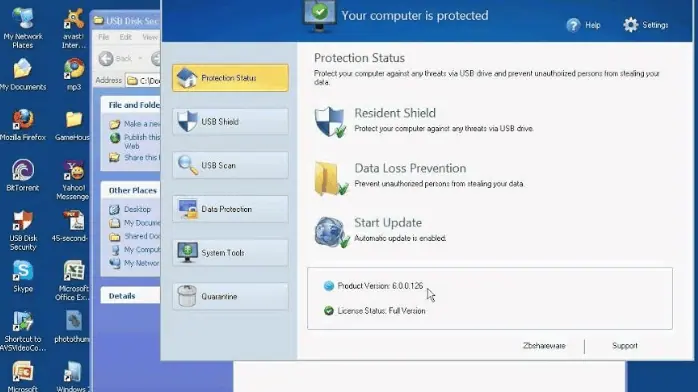The width and height of the screenshot is (698, 392).
Task: Open GameHouse folder on desktop
Action: [73, 125]
